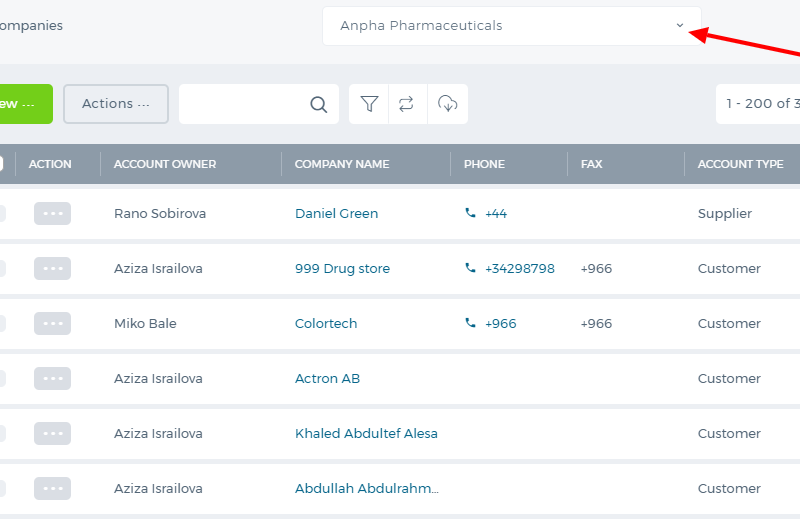
Task: Open row actions for Daniel Green
Action: coord(53,213)
